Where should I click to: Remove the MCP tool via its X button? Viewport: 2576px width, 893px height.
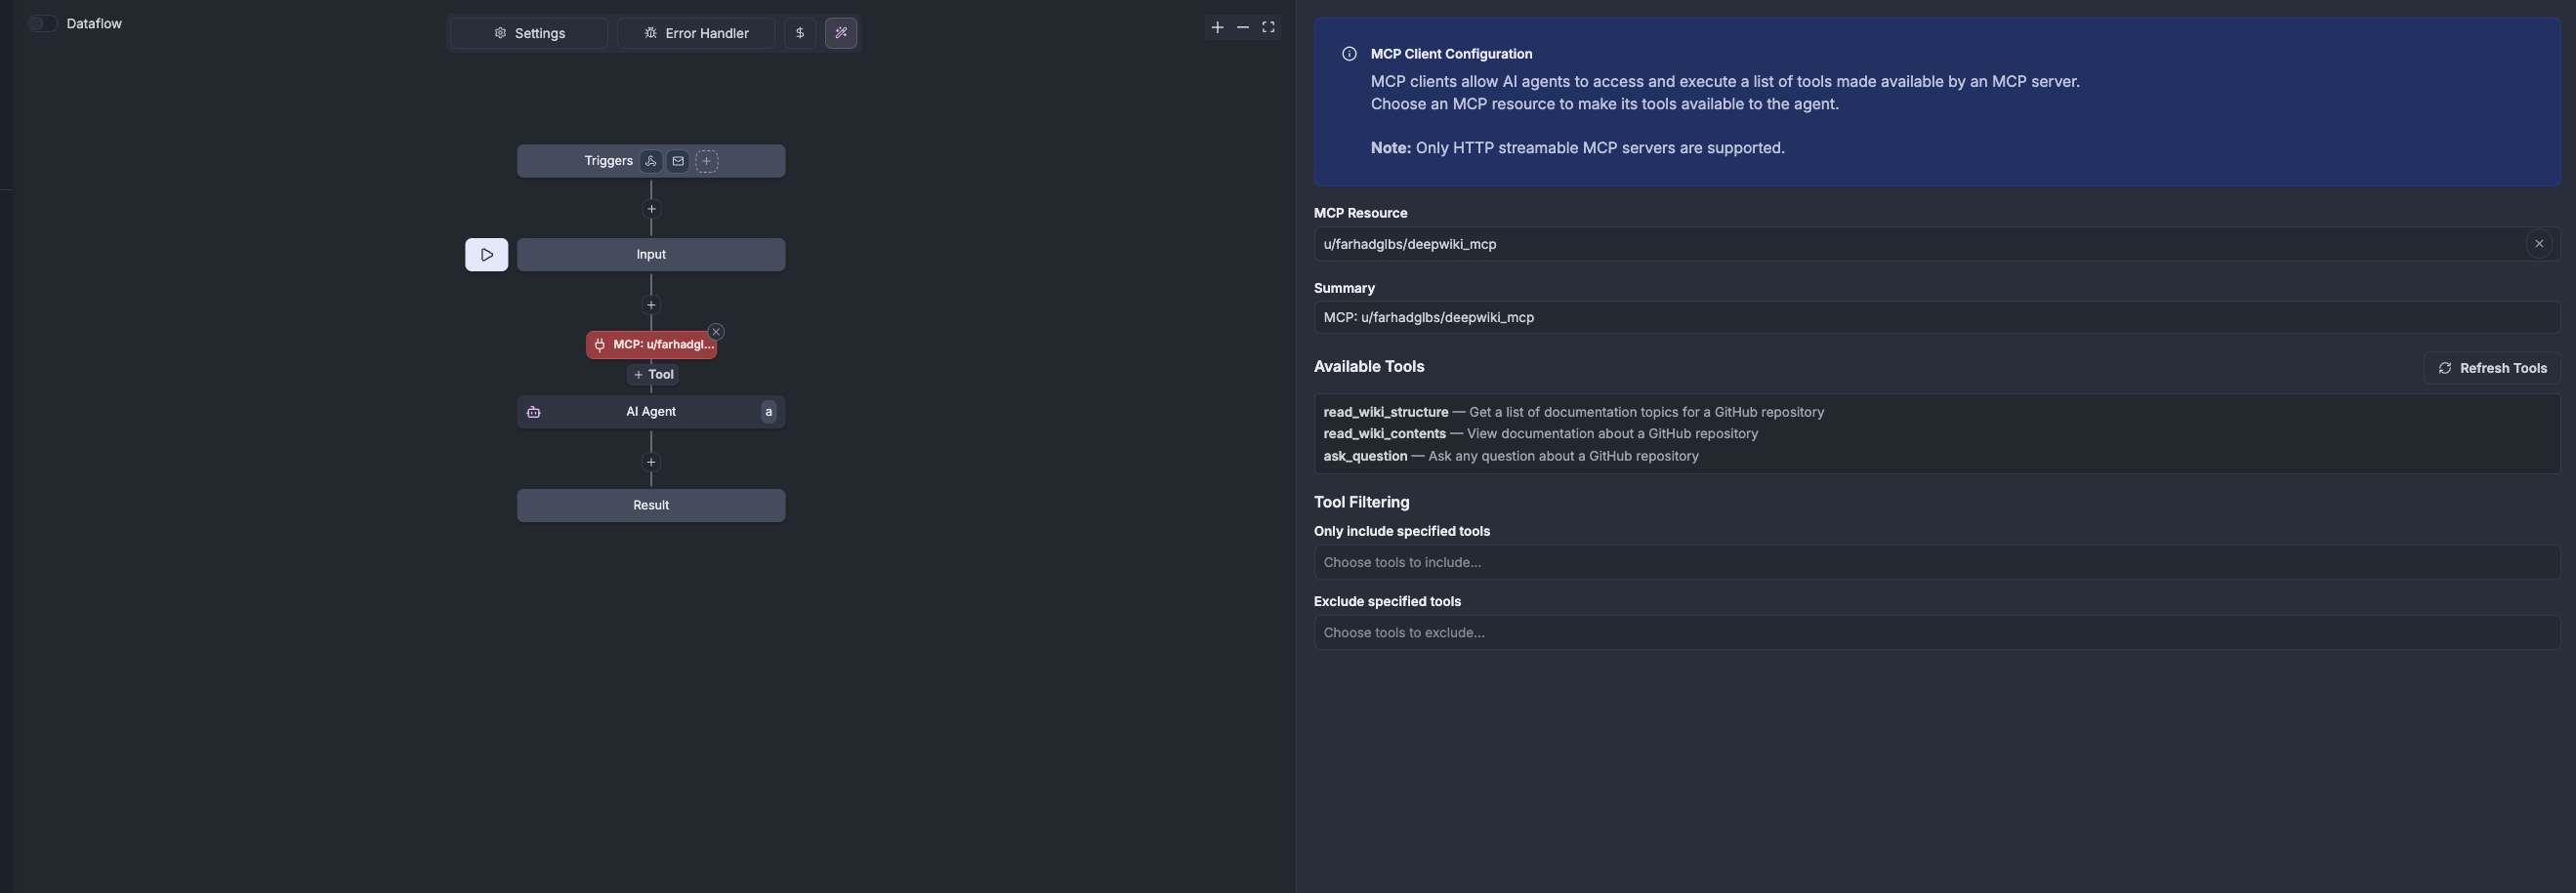[x=716, y=331]
